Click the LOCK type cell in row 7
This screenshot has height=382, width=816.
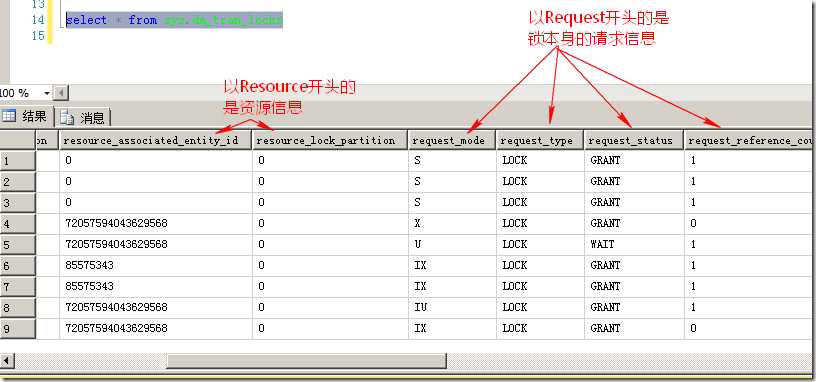click(540, 287)
